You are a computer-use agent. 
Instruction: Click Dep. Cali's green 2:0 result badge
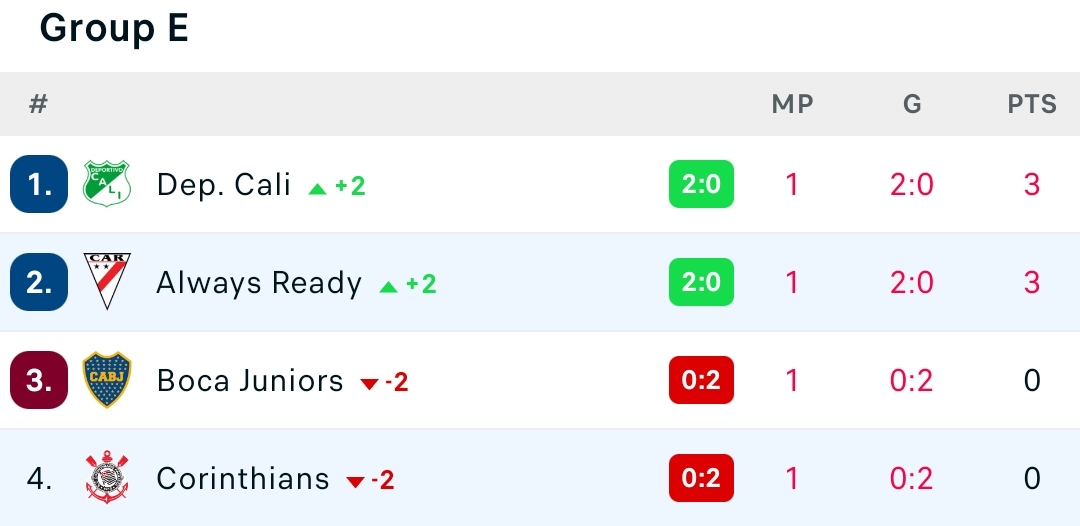pos(701,184)
